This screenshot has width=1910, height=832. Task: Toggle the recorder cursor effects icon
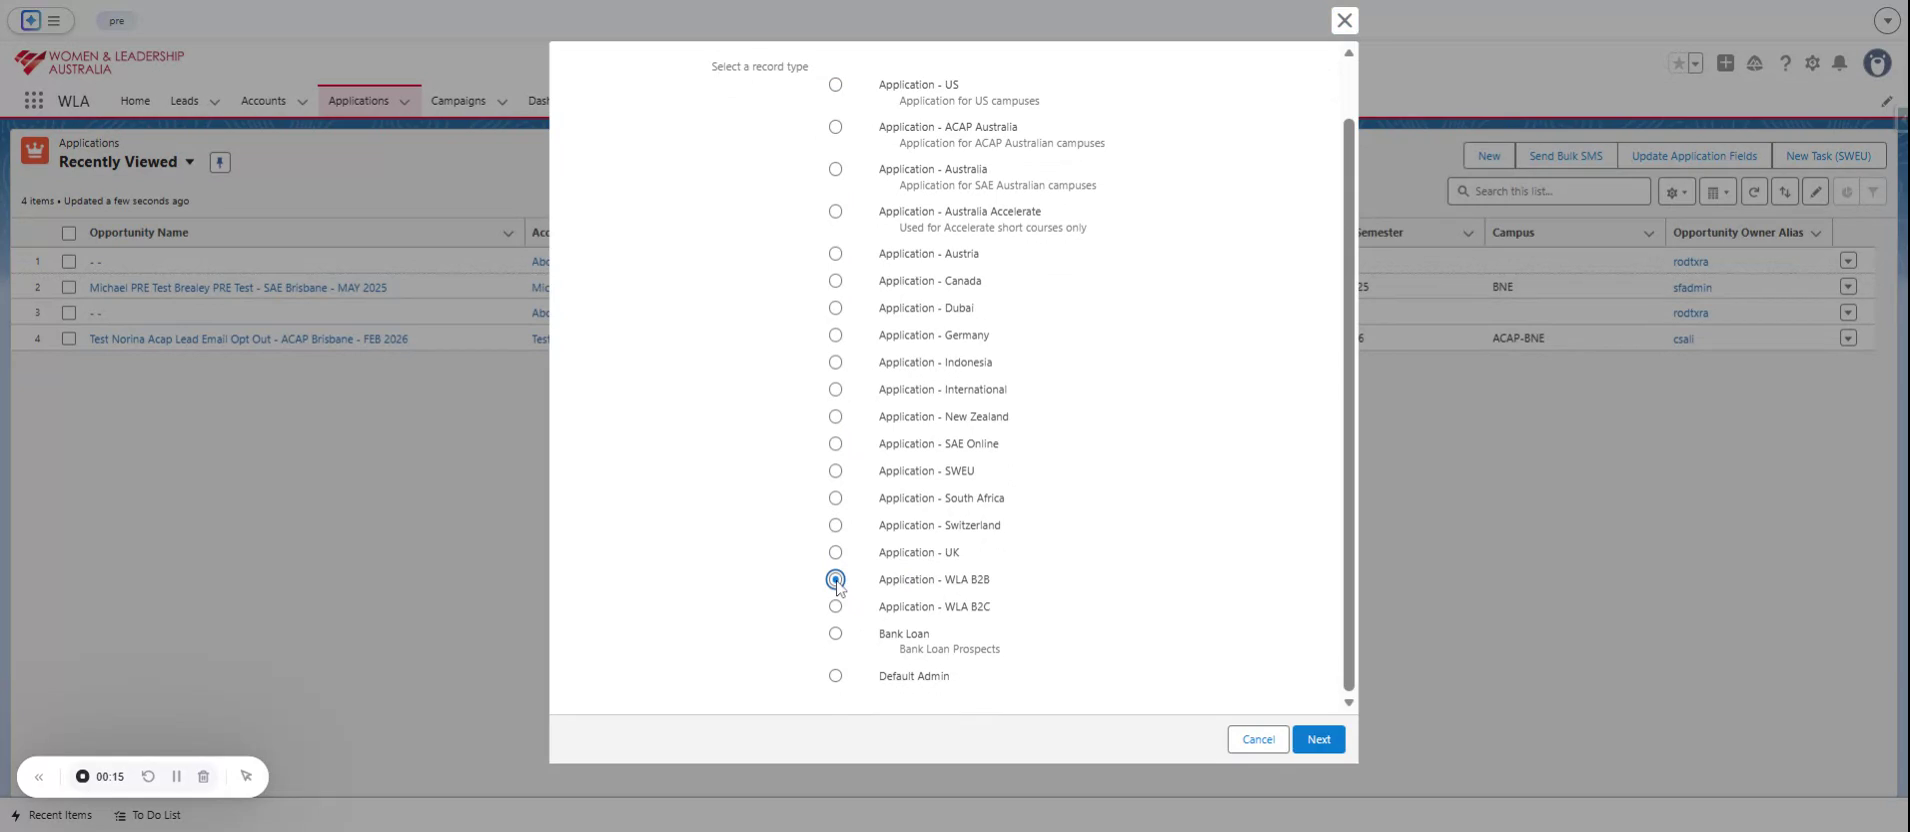[x=246, y=776]
